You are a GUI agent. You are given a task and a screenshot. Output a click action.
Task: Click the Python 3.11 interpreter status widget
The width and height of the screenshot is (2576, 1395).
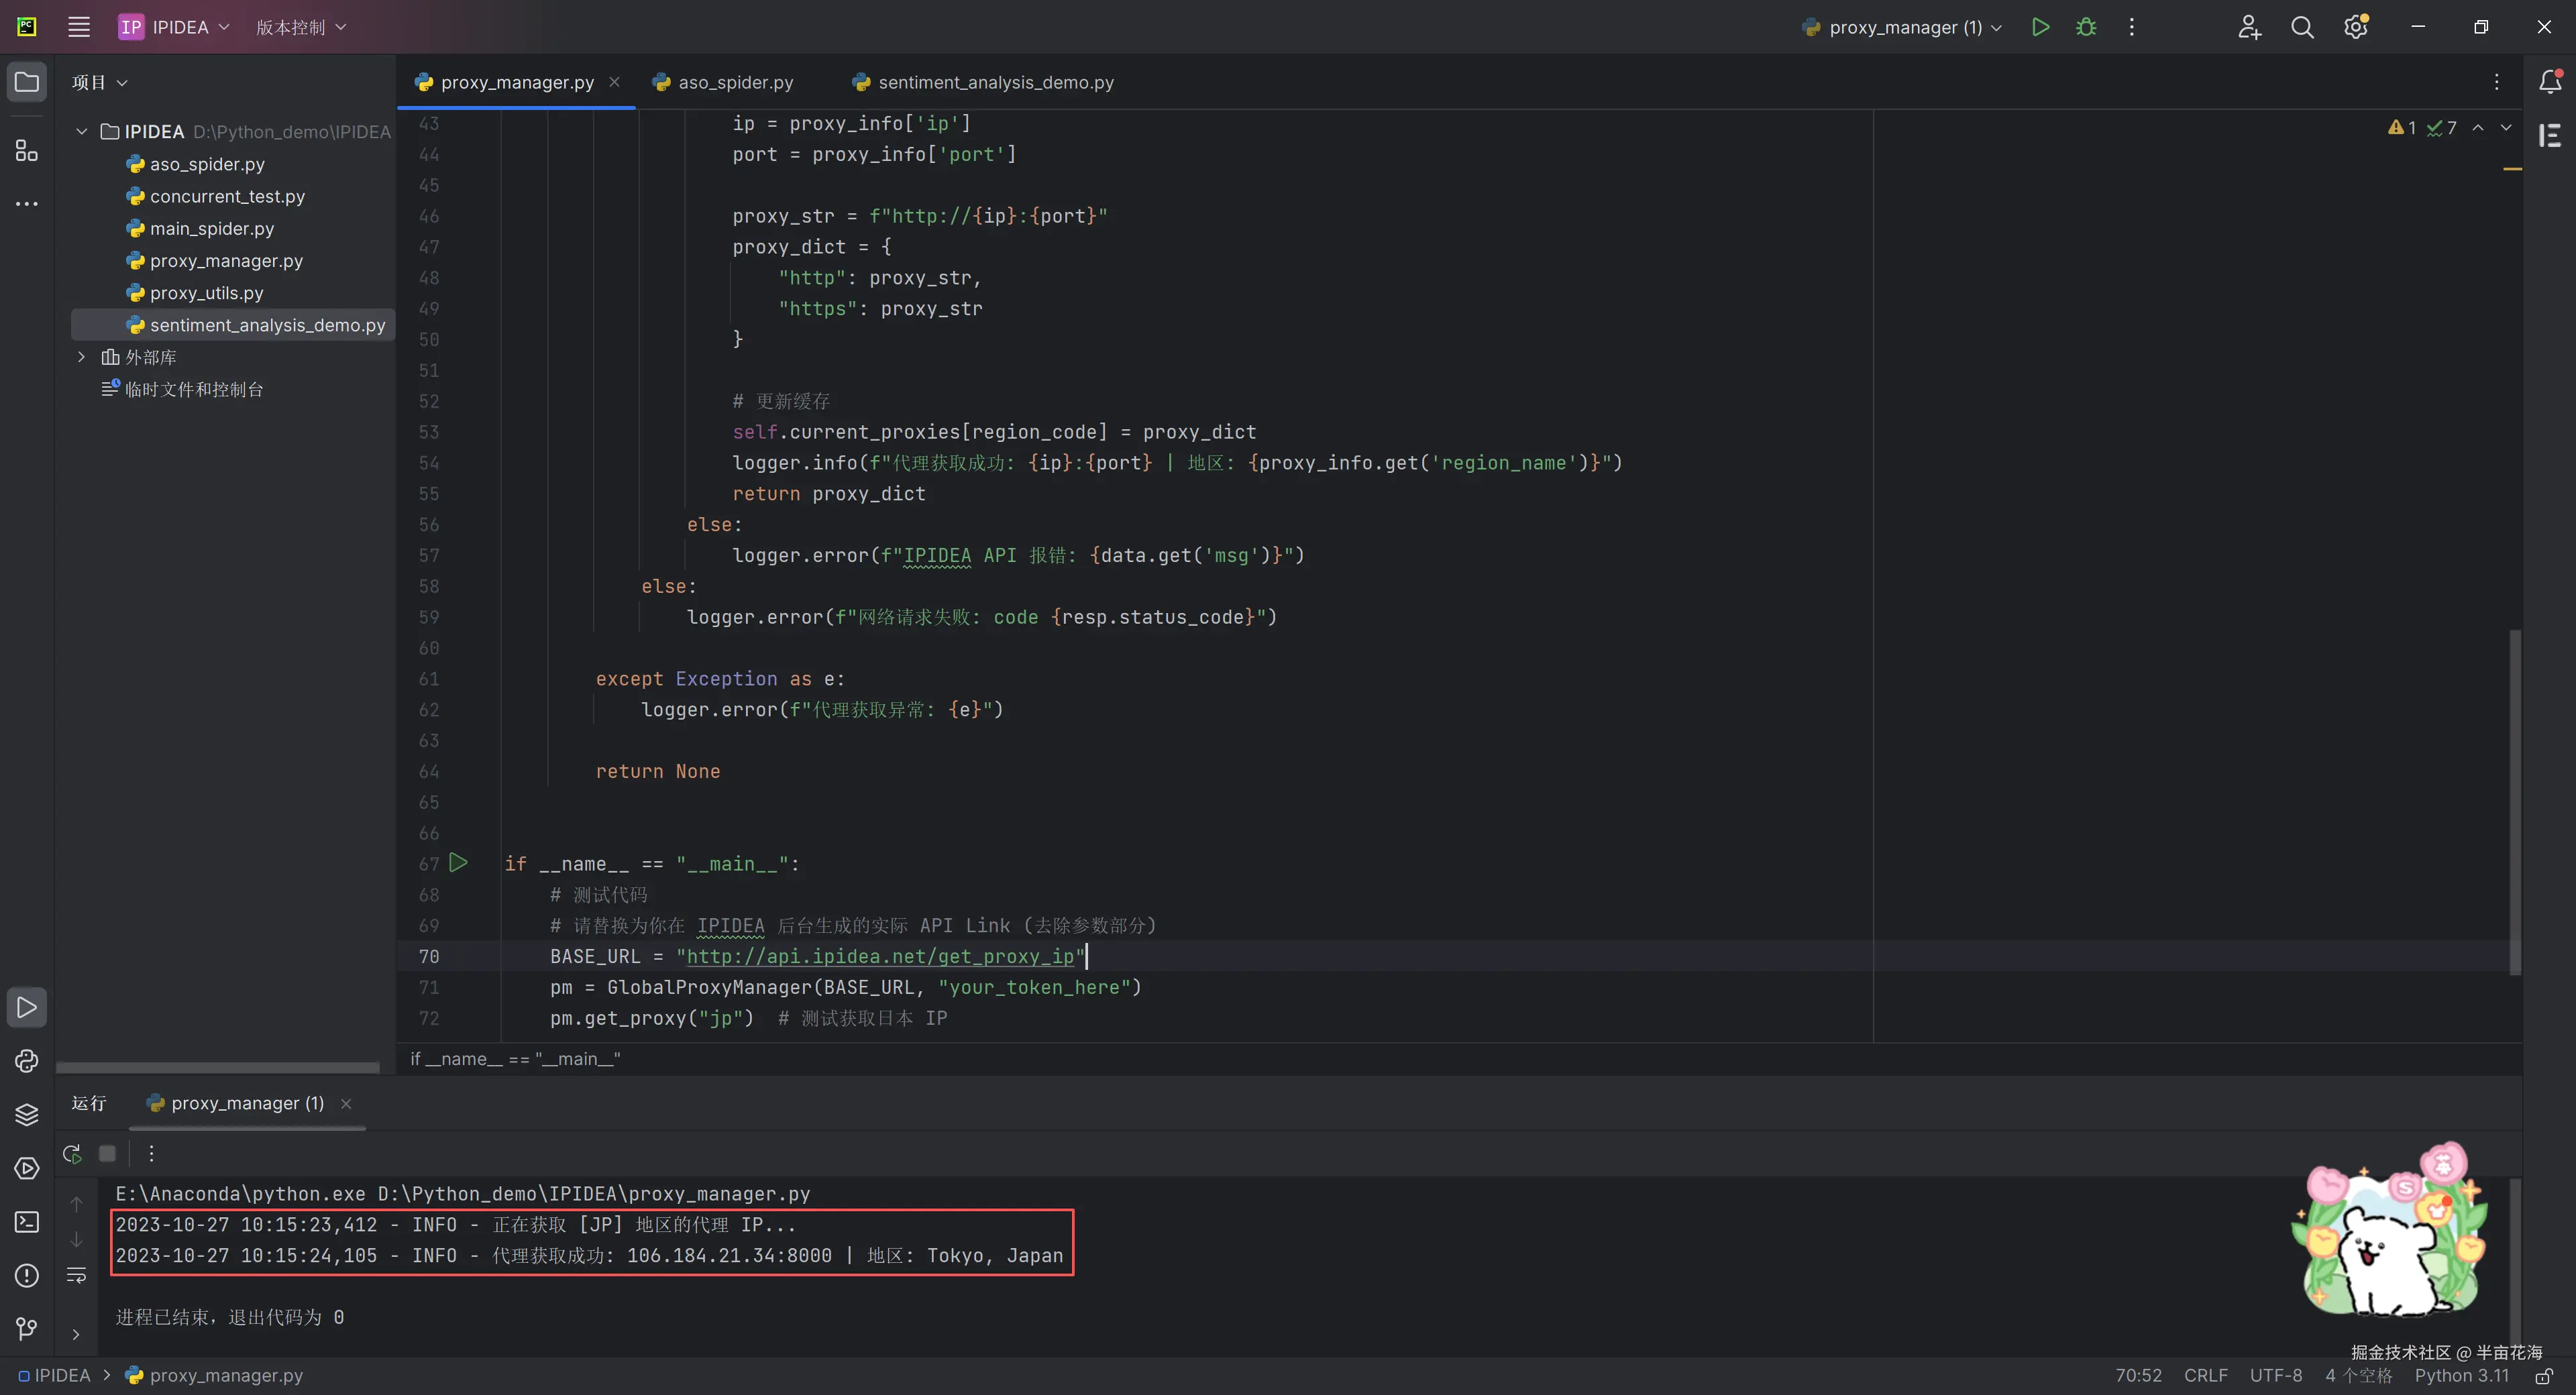tap(2461, 1376)
